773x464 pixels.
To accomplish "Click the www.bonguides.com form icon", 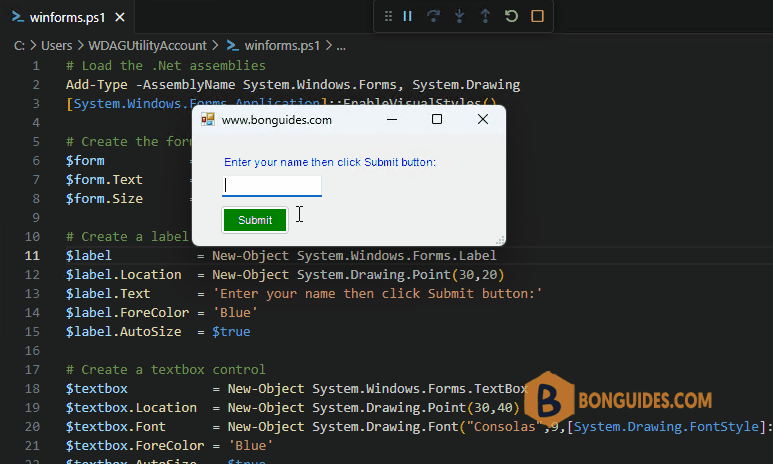I will tap(208, 119).
